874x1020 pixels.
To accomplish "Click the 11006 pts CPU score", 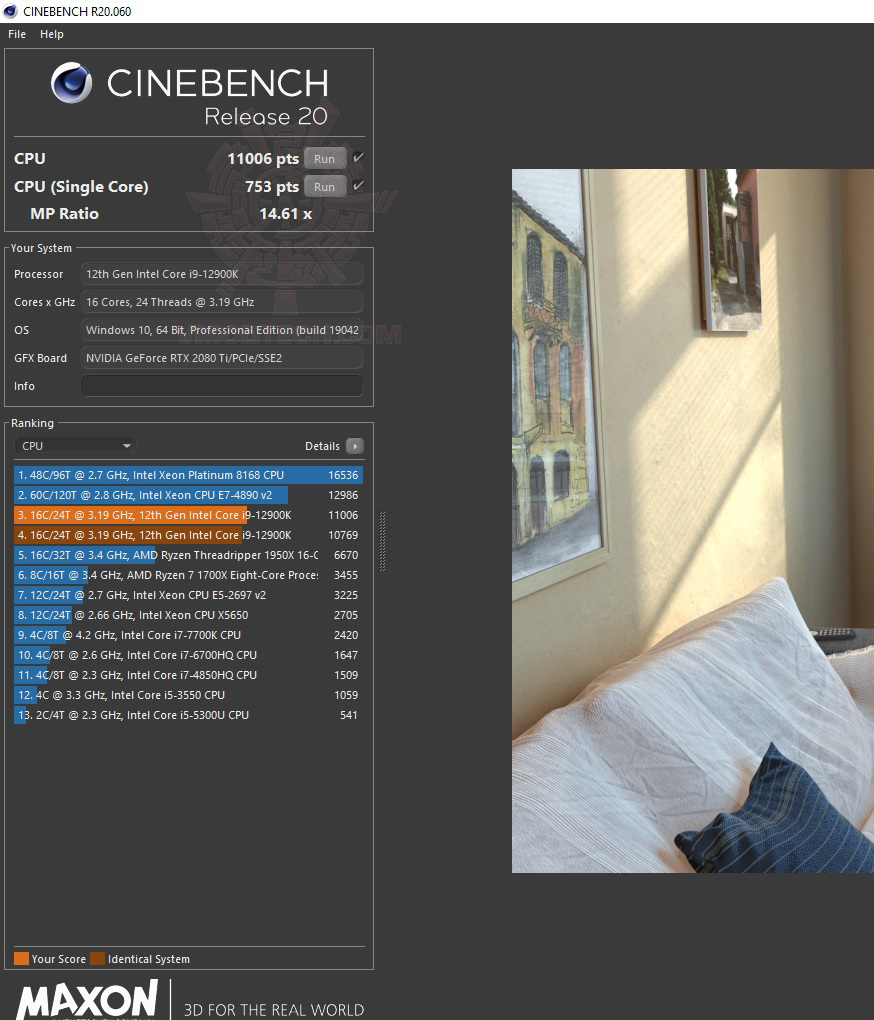I will 263,159.
